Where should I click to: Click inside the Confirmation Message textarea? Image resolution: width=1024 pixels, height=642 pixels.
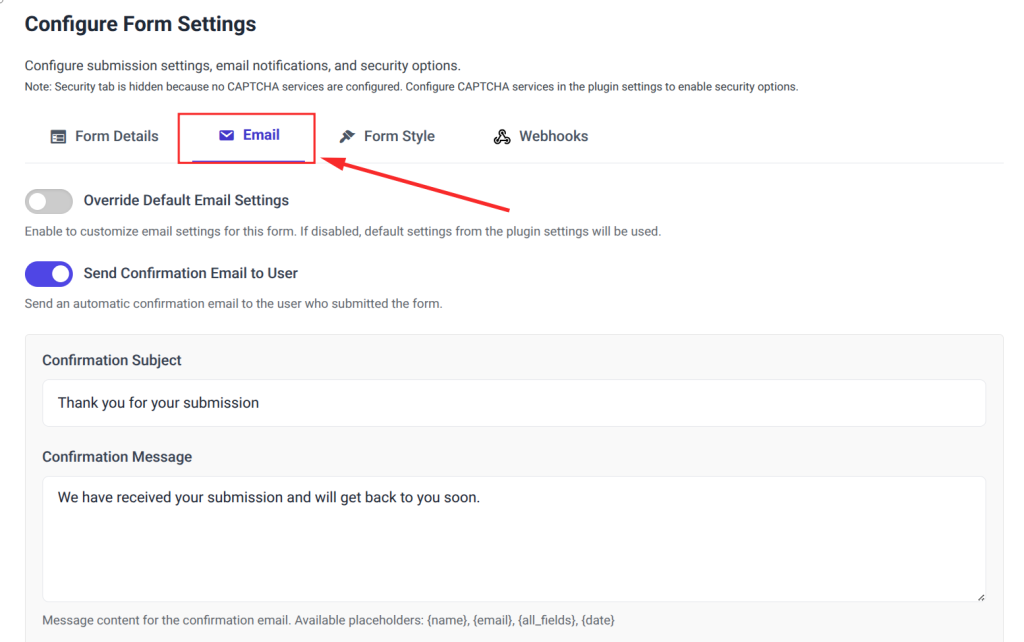pyautogui.click(x=514, y=539)
